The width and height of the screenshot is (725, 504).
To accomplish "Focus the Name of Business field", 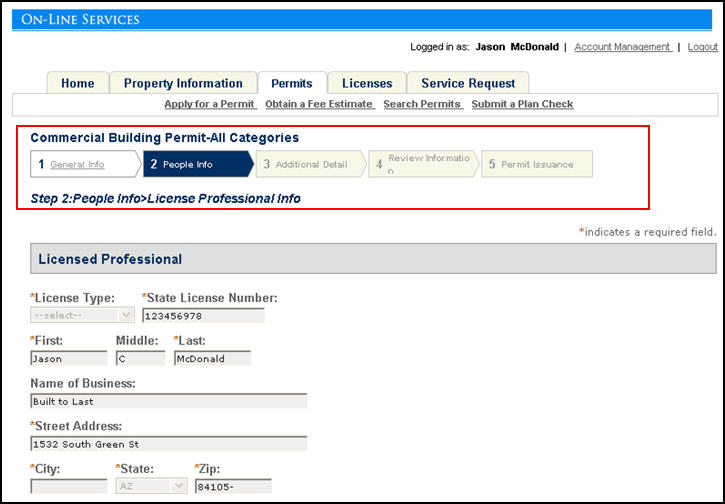I will 168,401.
